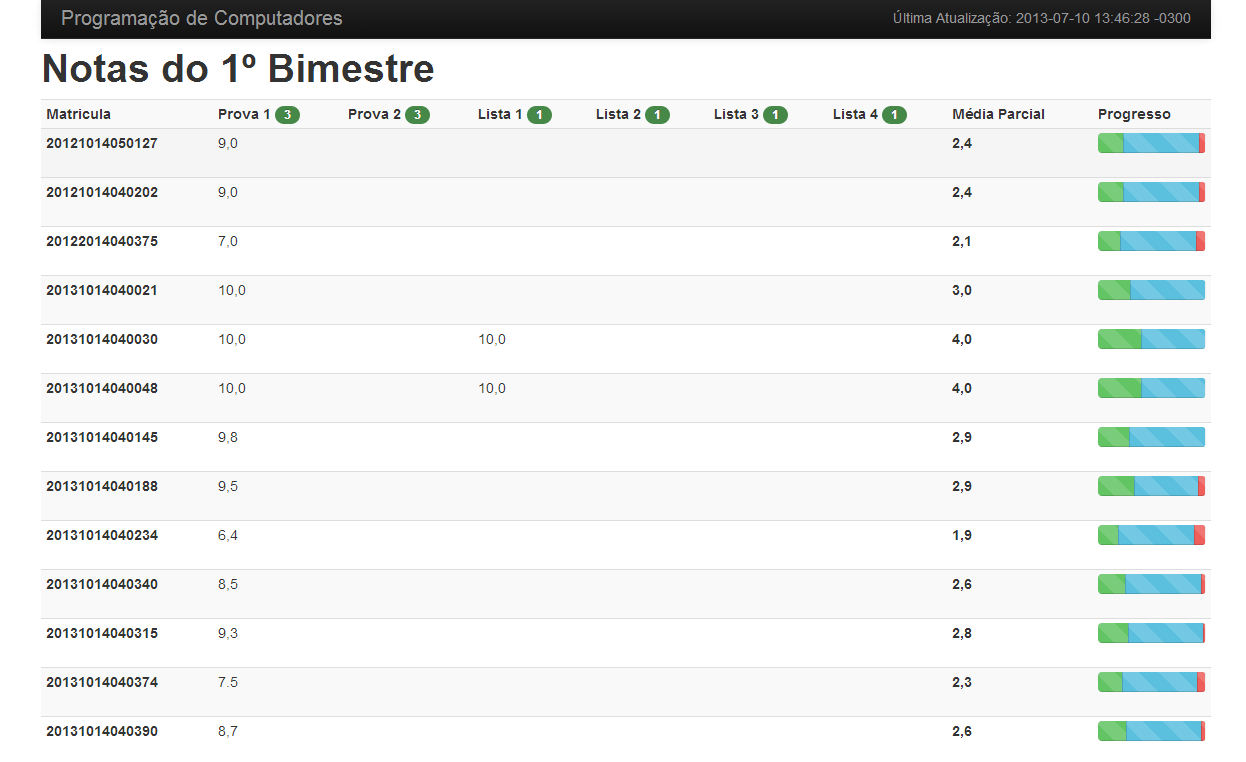Screen dimensions: 1246x762
Task: Click the progress bar for 20131014040374
Action: click(1151, 682)
